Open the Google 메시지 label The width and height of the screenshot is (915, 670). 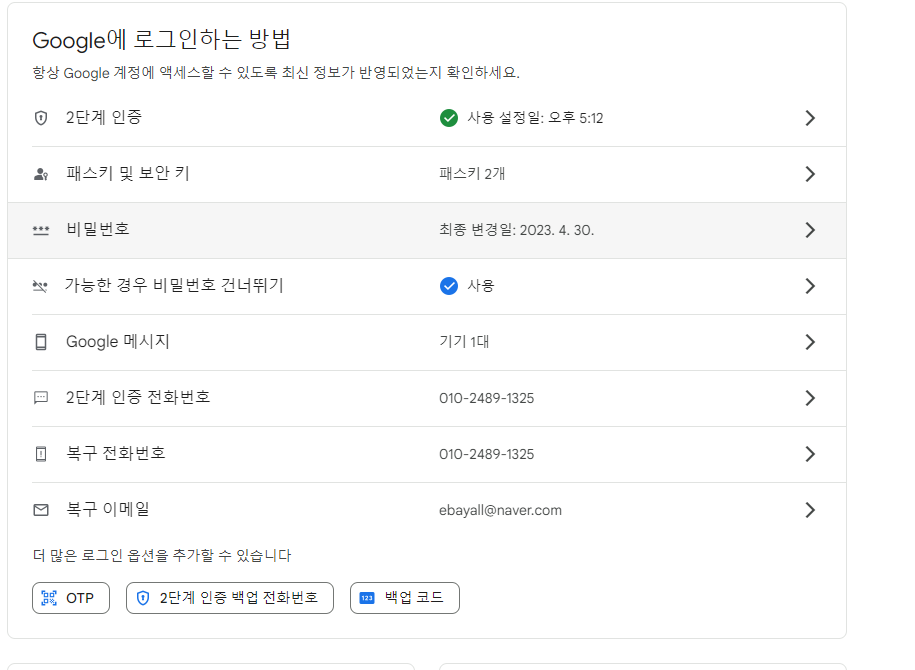[118, 341]
